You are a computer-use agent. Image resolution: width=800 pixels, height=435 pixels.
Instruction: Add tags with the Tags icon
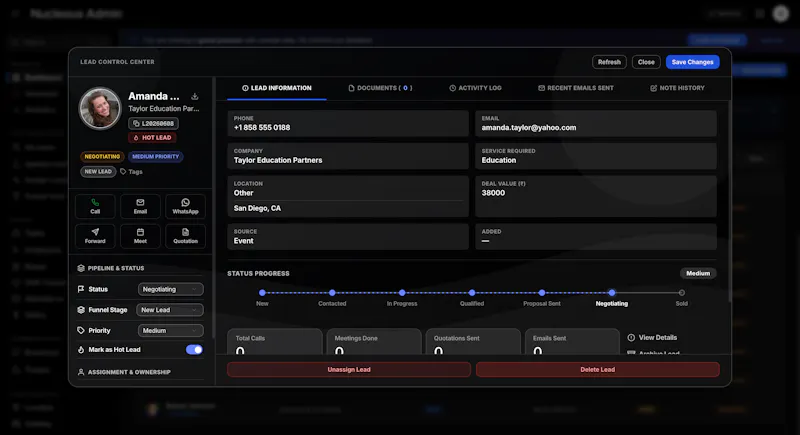coord(123,172)
